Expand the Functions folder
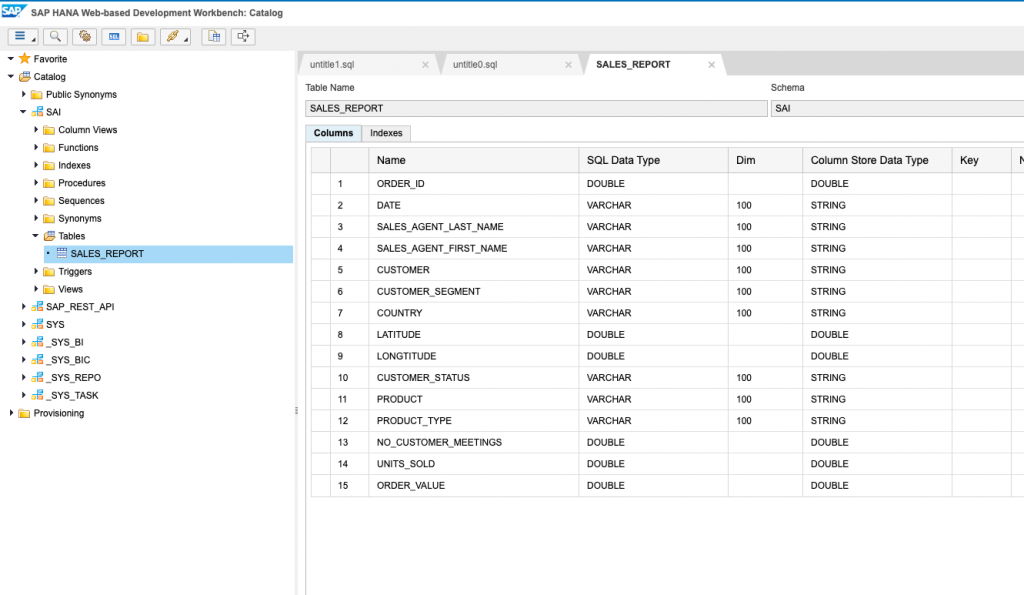1024x595 pixels. [x=36, y=147]
